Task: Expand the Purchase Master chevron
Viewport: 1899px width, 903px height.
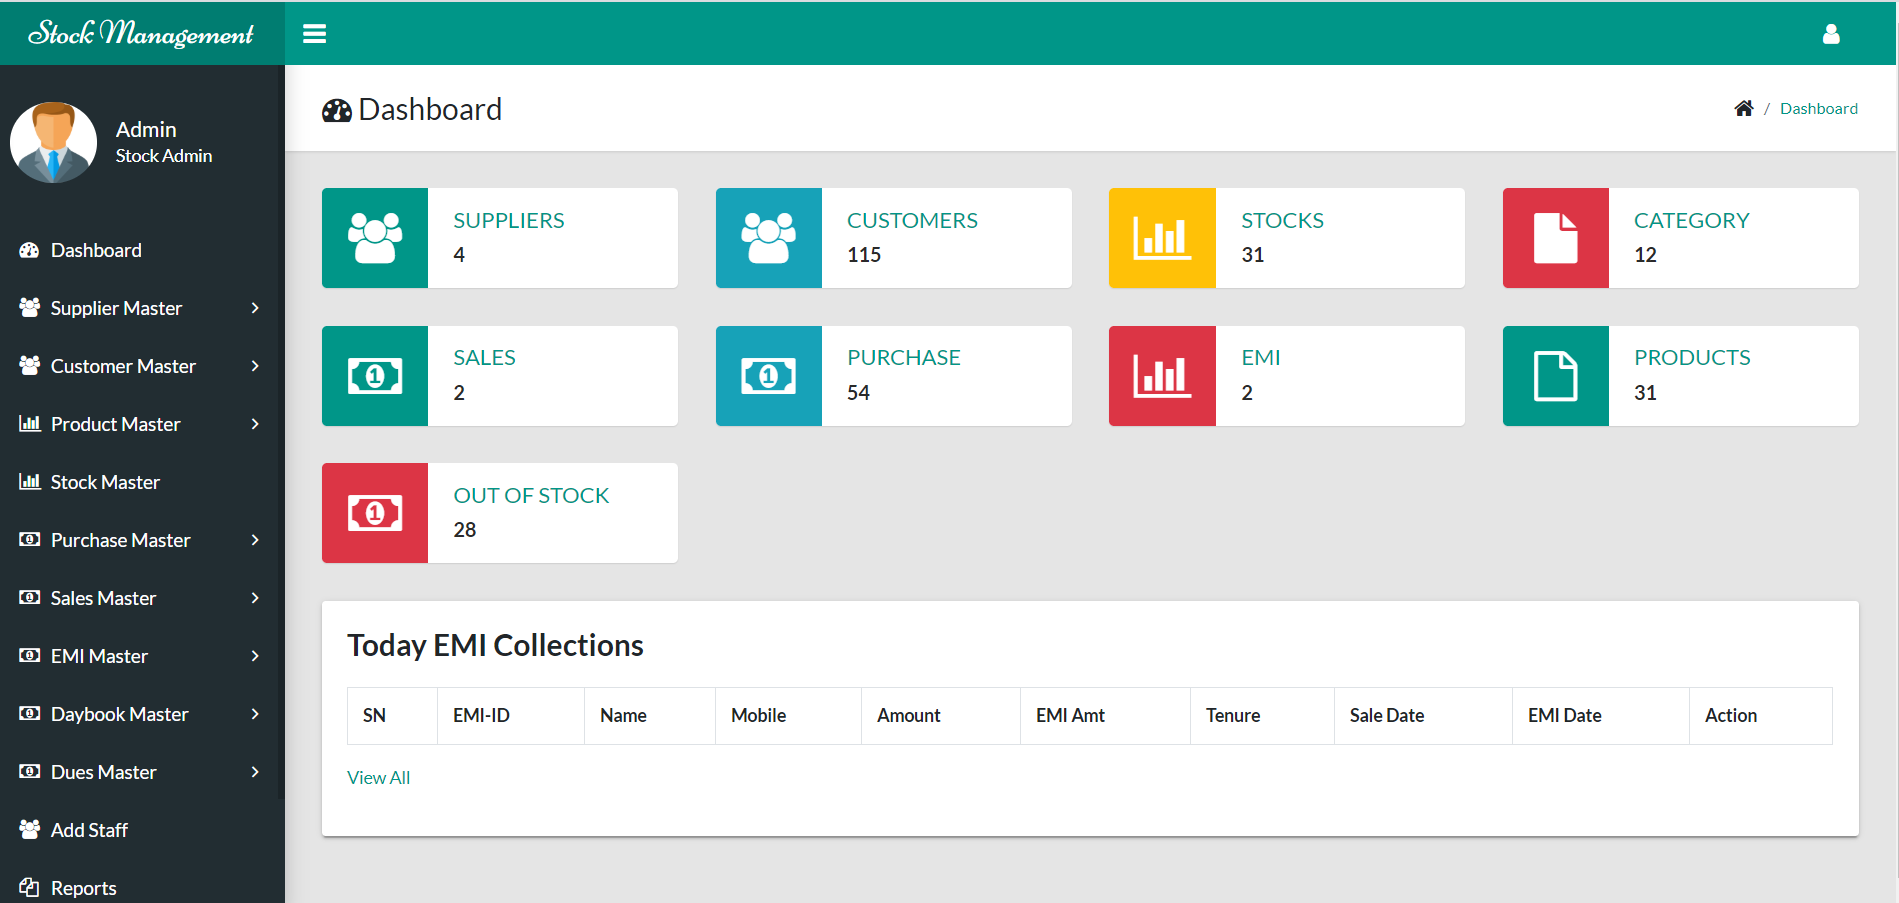Action: tap(255, 540)
